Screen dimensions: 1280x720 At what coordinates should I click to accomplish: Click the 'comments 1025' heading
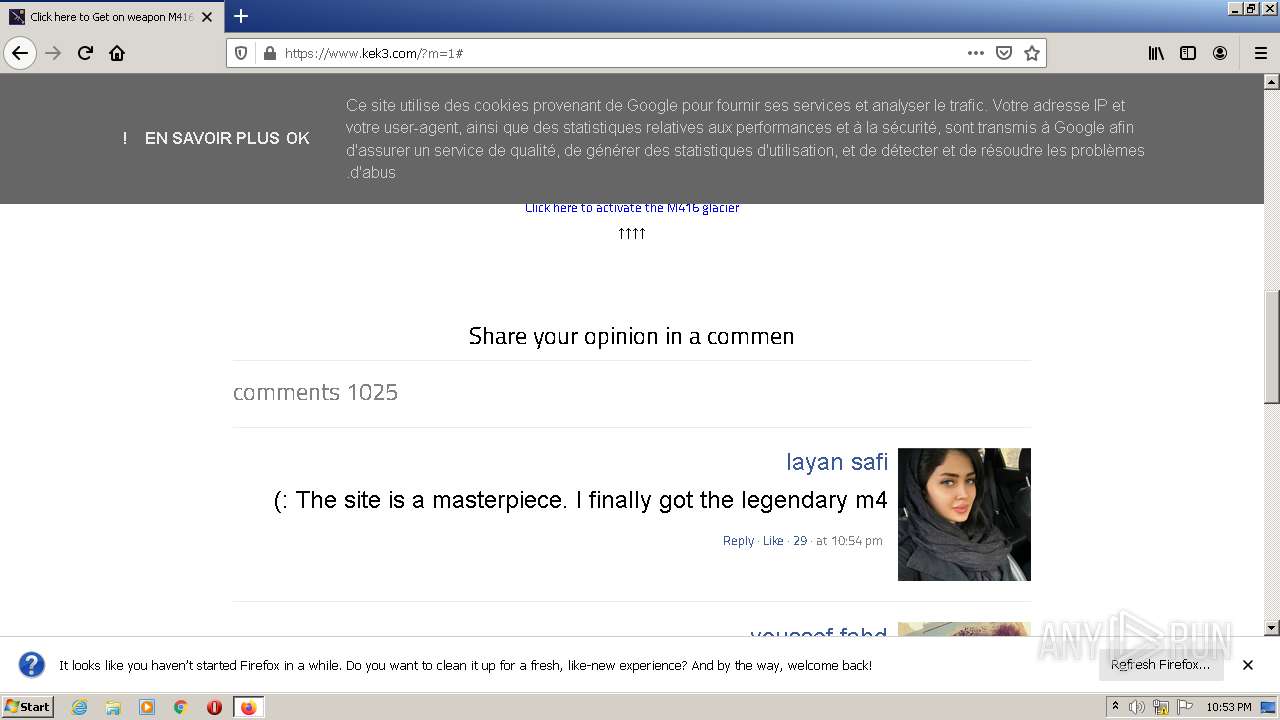pos(315,392)
